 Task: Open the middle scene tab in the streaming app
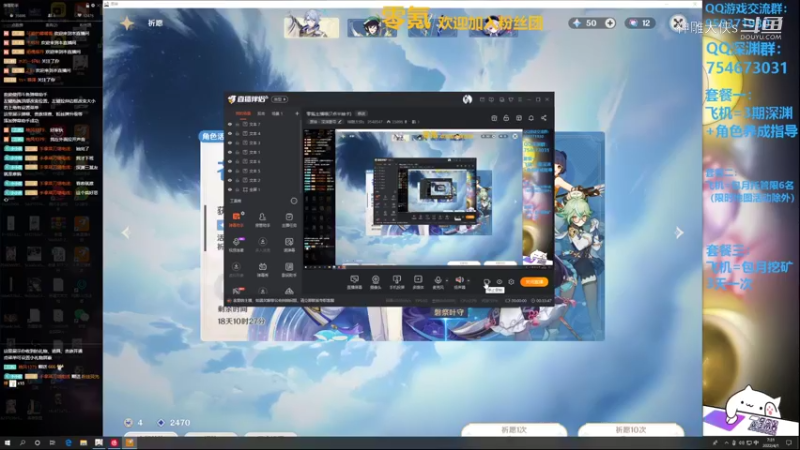click(x=261, y=113)
